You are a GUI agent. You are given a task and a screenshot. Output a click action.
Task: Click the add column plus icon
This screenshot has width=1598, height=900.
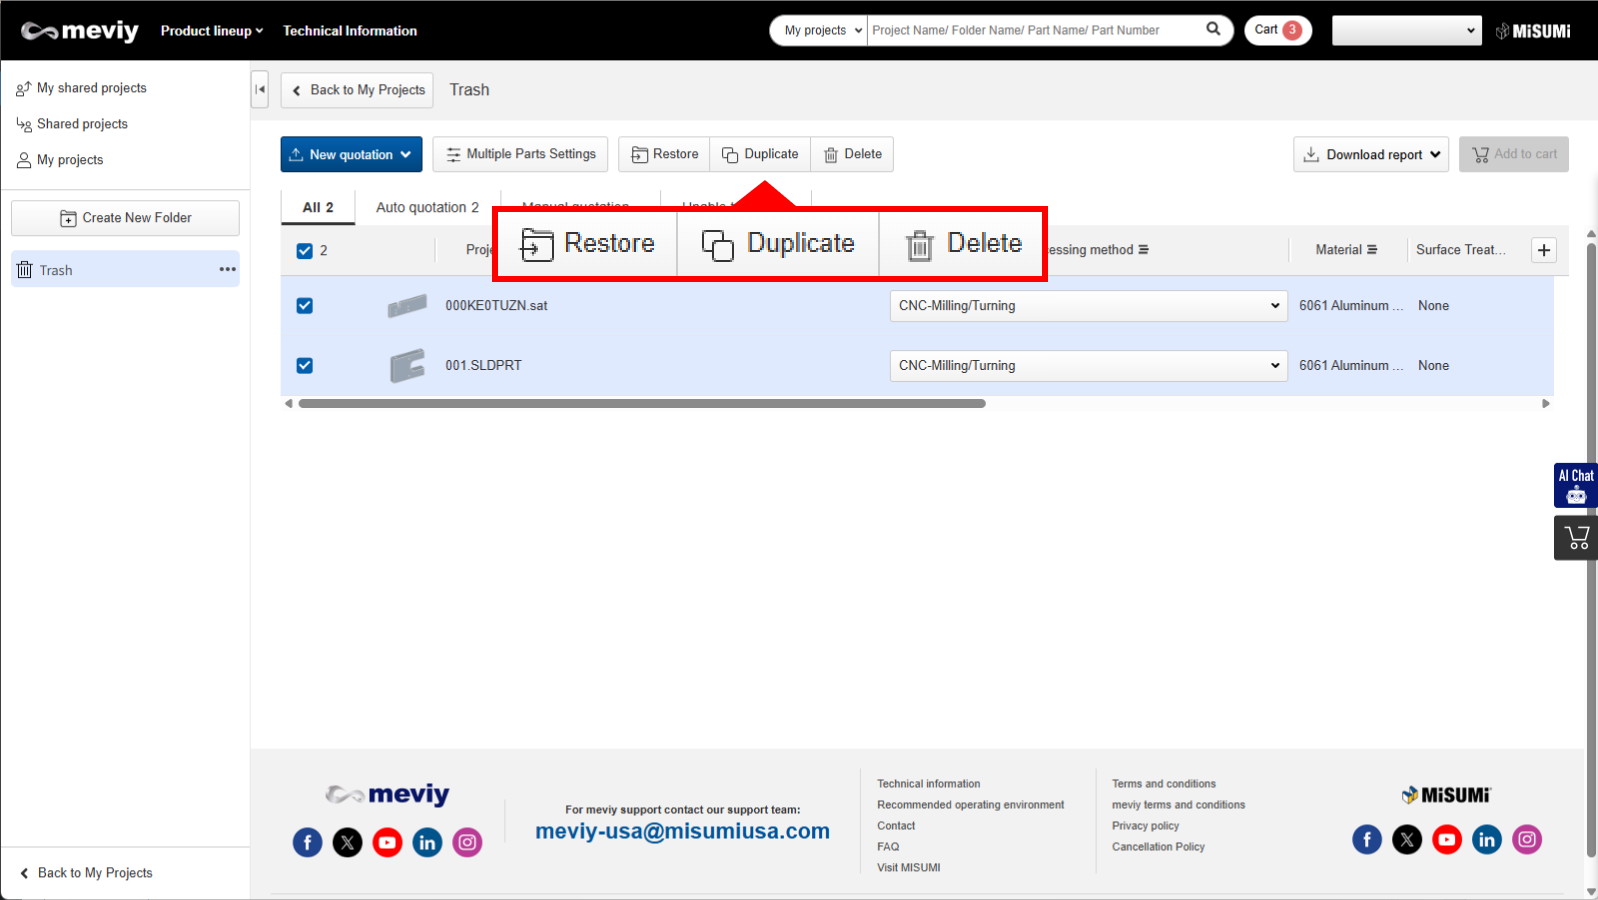[1543, 250]
